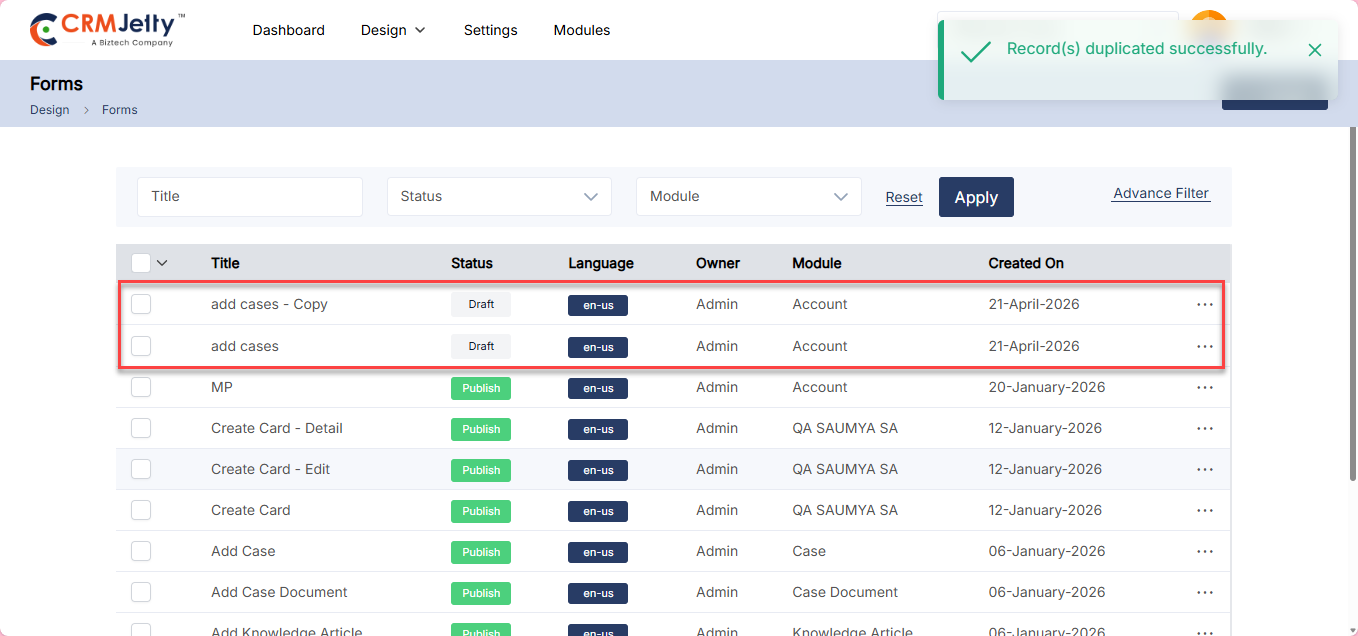Click in the Title filter field

click(x=250, y=197)
